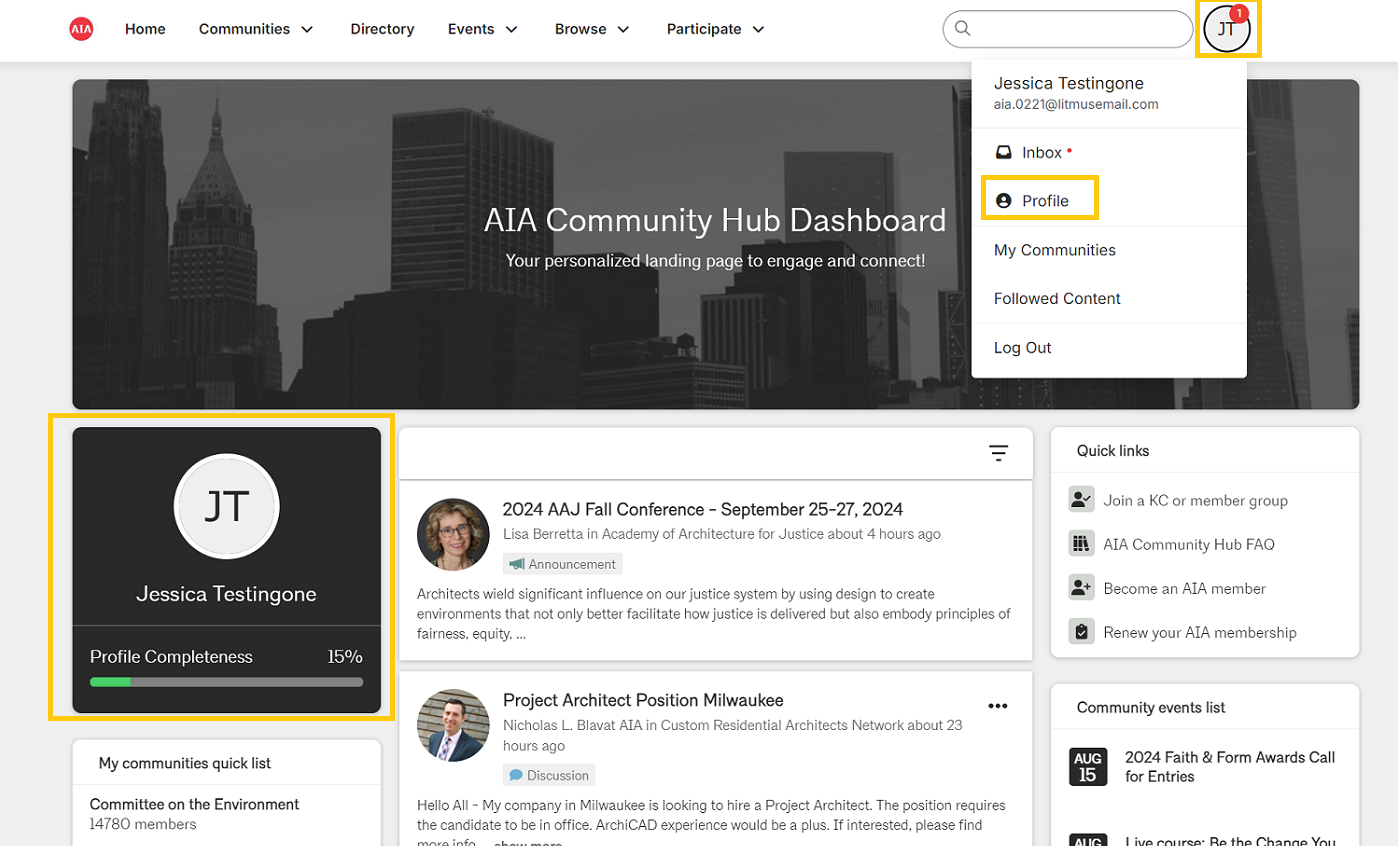The height and width of the screenshot is (846, 1398).
Task: Click the Profile person icon
Action: pyautogui.click(x=1004, y=201)
